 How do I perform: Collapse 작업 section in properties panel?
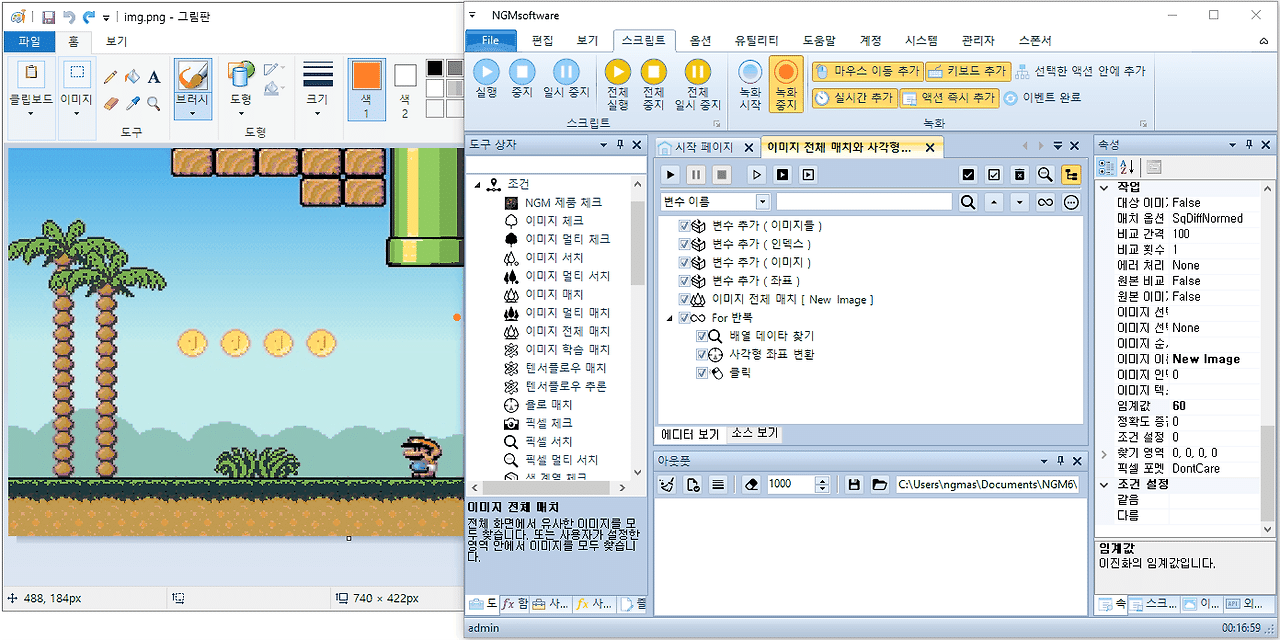coord(1104,187)
